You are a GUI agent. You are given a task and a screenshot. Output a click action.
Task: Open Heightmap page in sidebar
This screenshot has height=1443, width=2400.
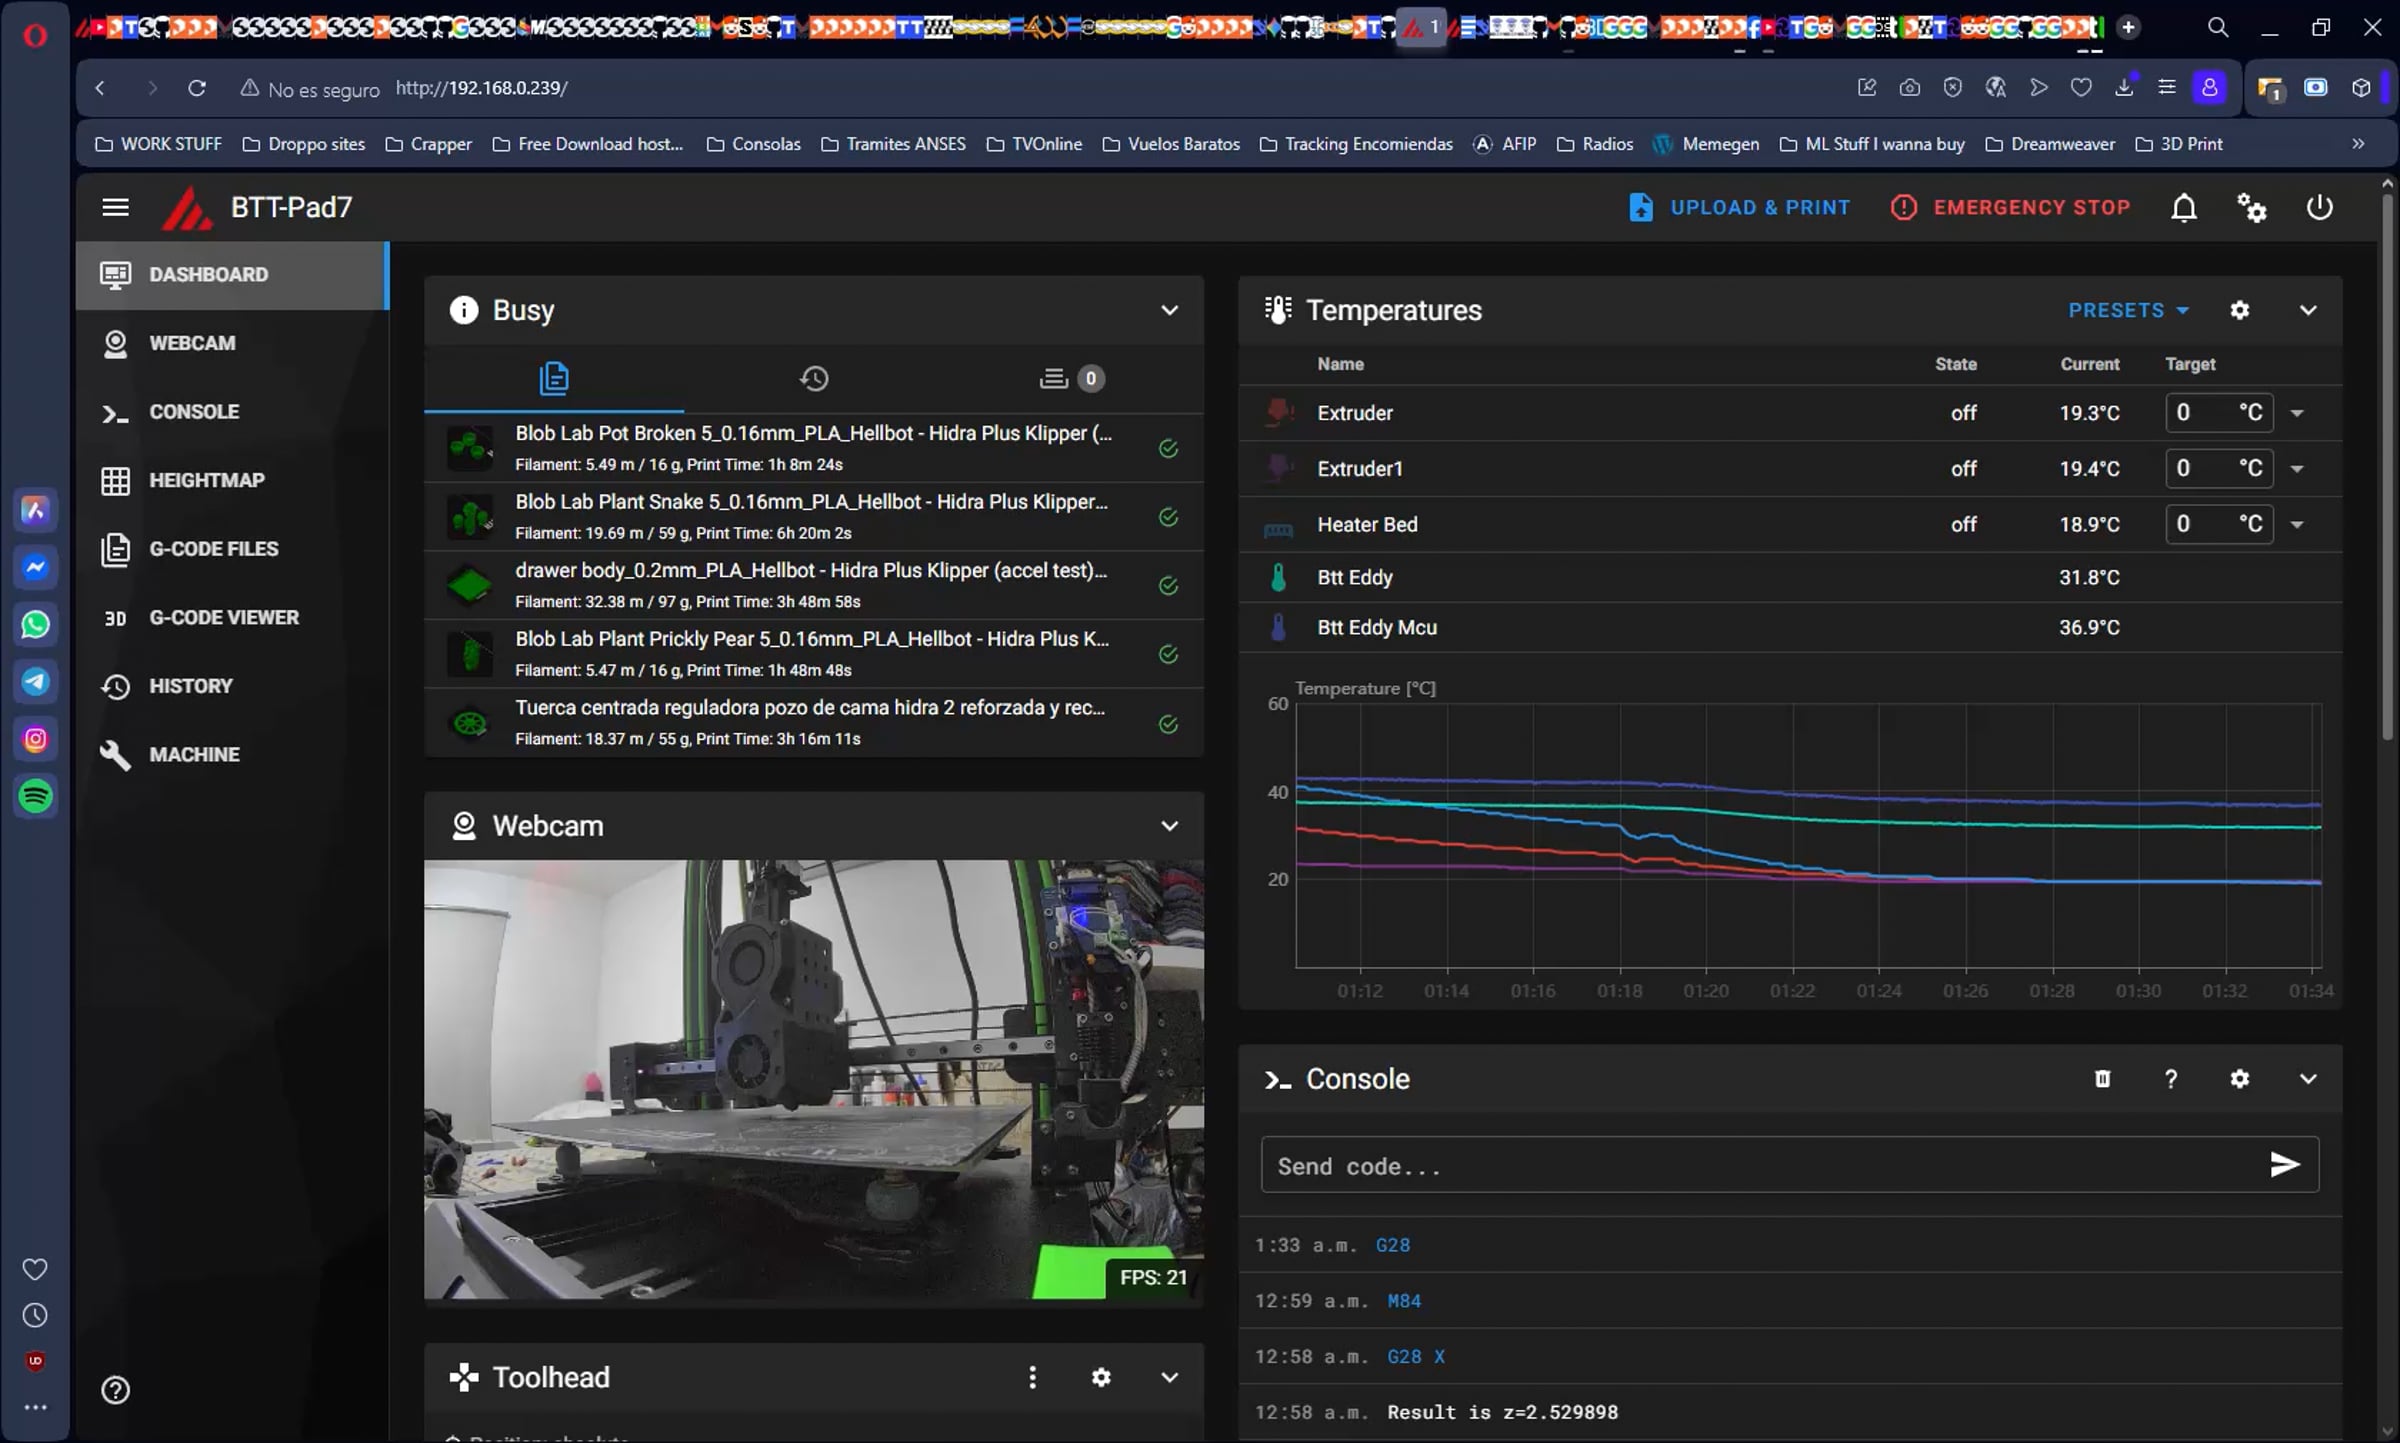(x=232, y=480)
